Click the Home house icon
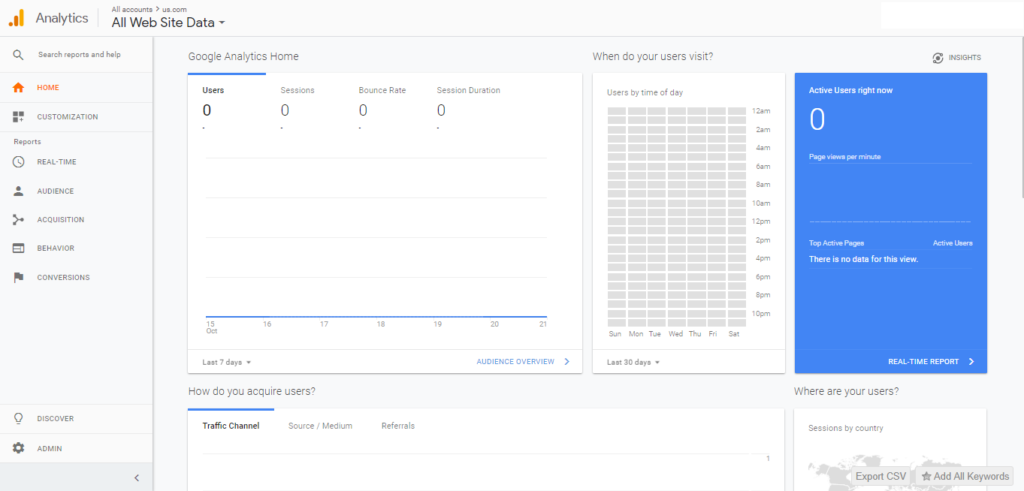The height and width of the screenshot is (491, 1024). 18,87
